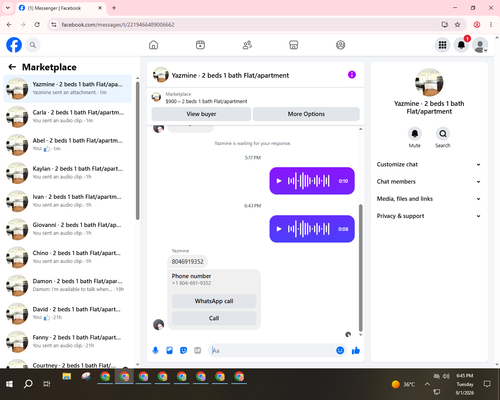Mute the Yazmine conversation
500x400 pixels.
(415, 134)
